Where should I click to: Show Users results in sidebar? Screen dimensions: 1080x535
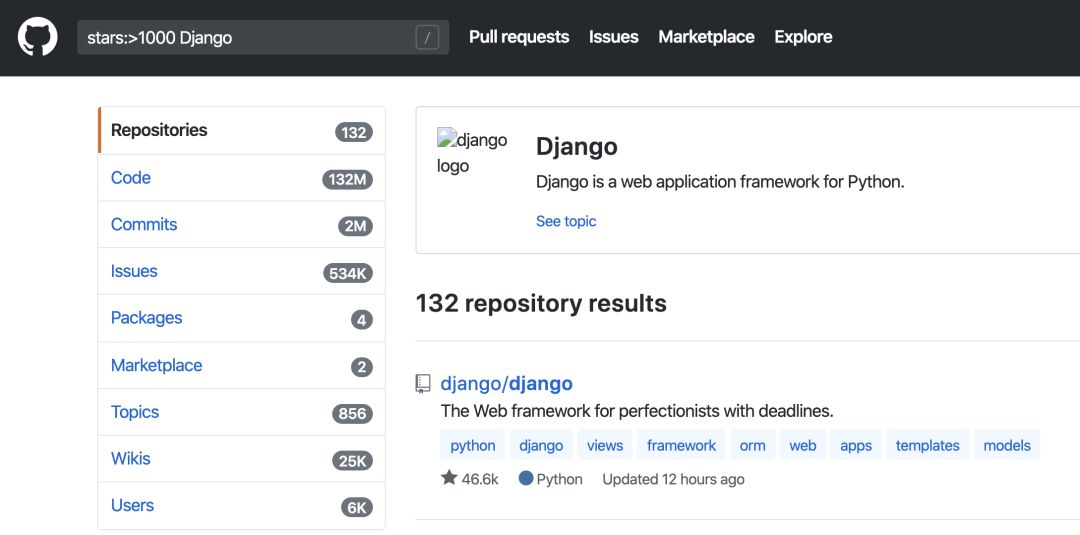(x=241, y=505)
